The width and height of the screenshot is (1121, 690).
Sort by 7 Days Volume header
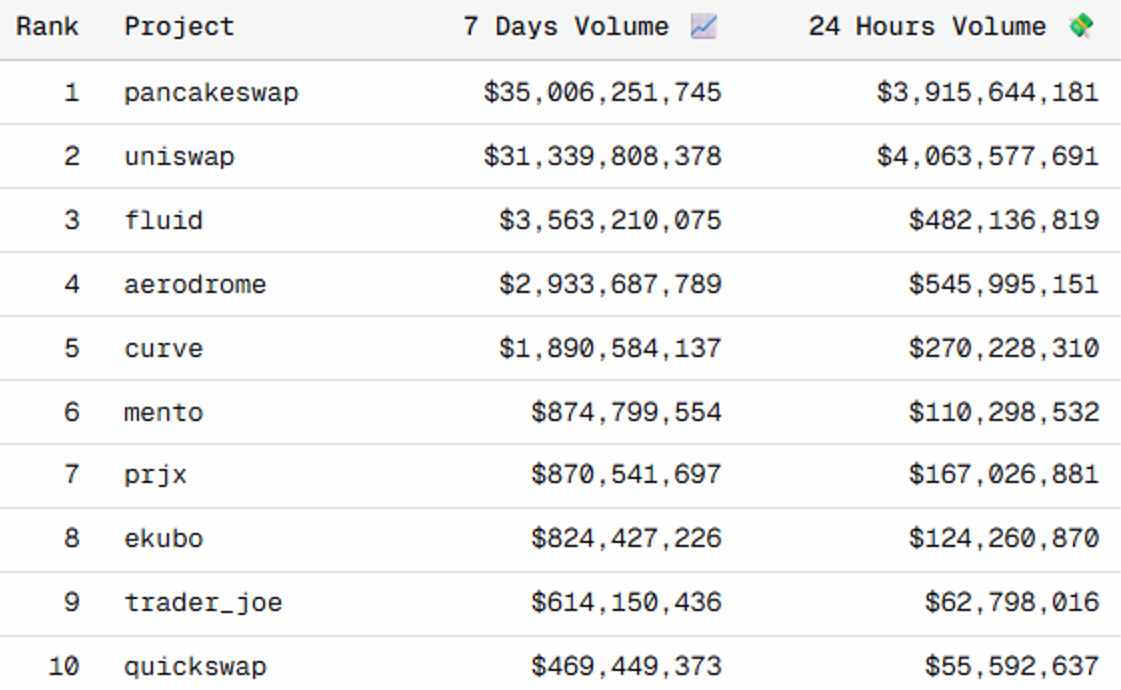click(566, 27)
